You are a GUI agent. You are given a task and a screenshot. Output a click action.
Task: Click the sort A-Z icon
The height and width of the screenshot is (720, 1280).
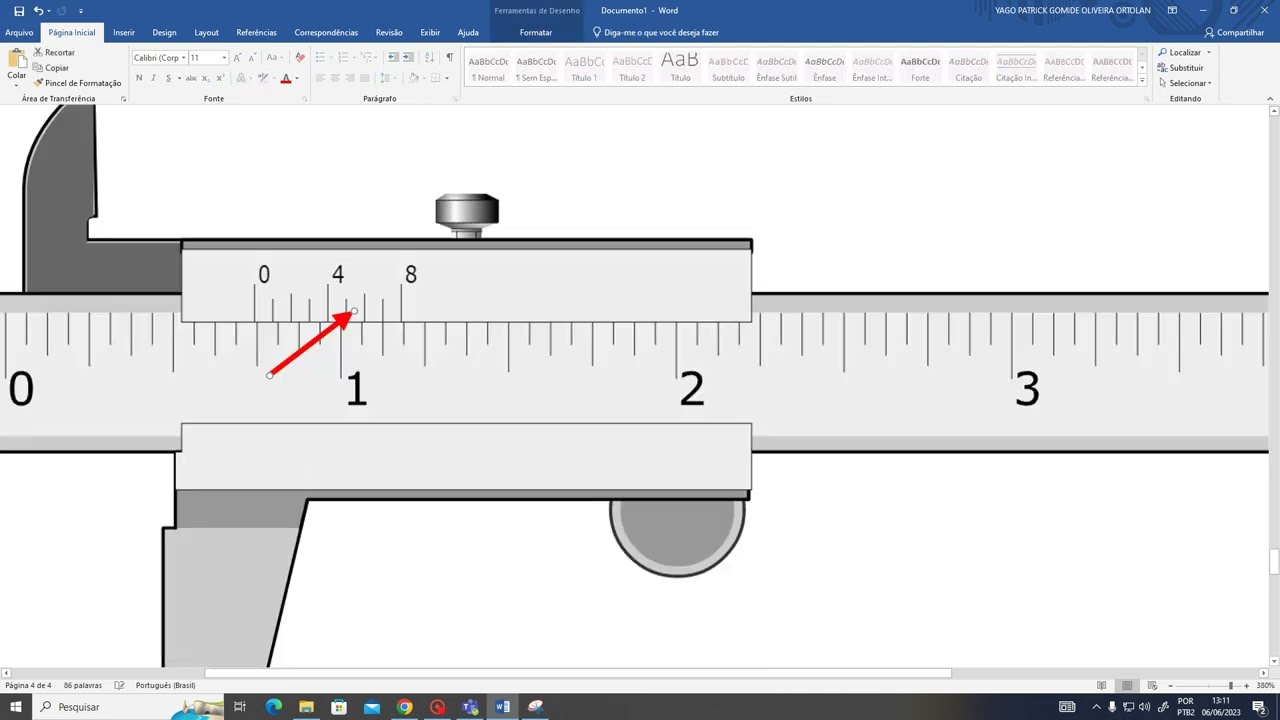pyautogui.click(x=429, y=58)
